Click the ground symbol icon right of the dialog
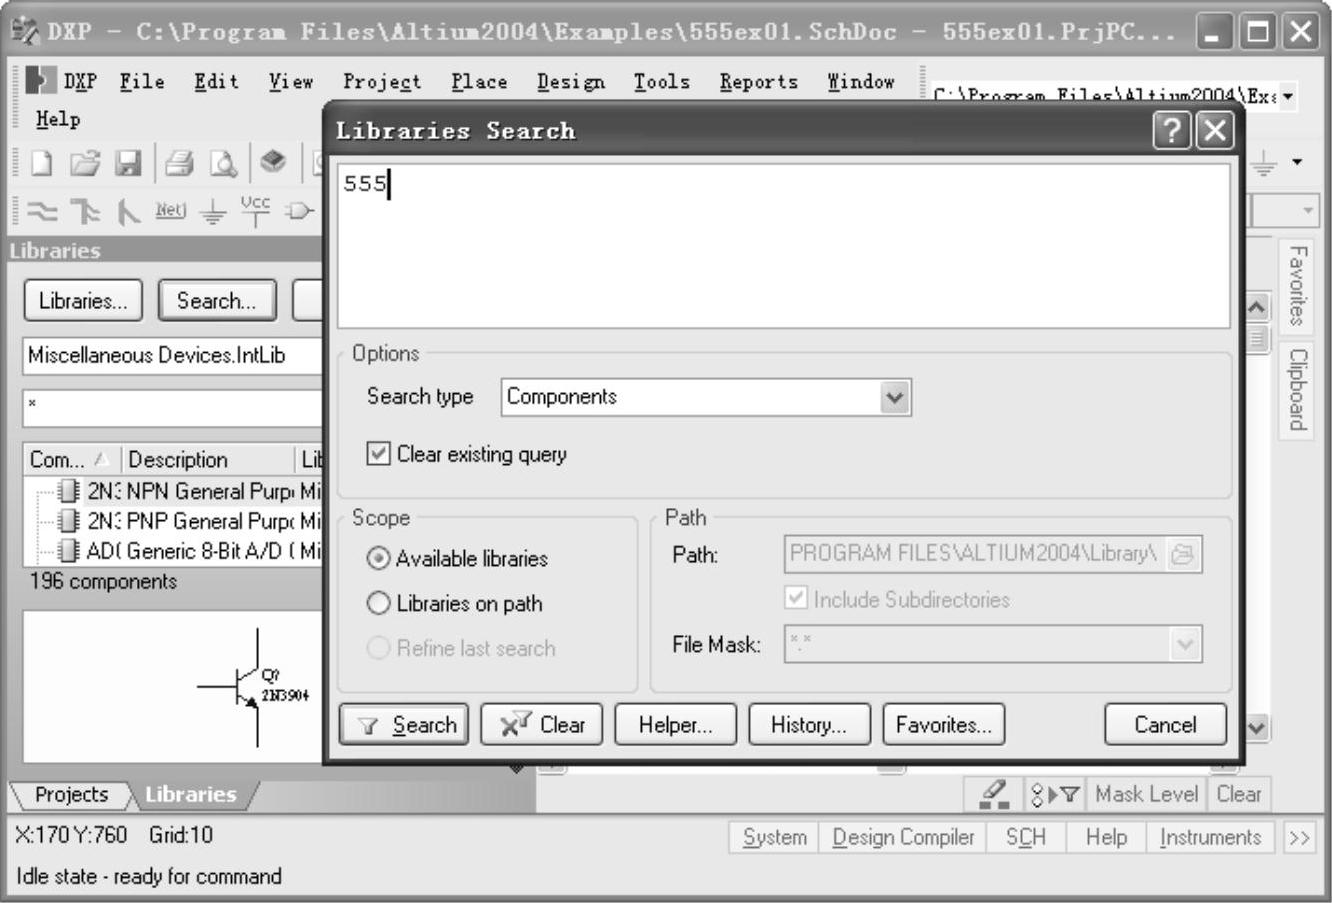This screenshot has width=1332, height=903. (x=1265, y=163)
